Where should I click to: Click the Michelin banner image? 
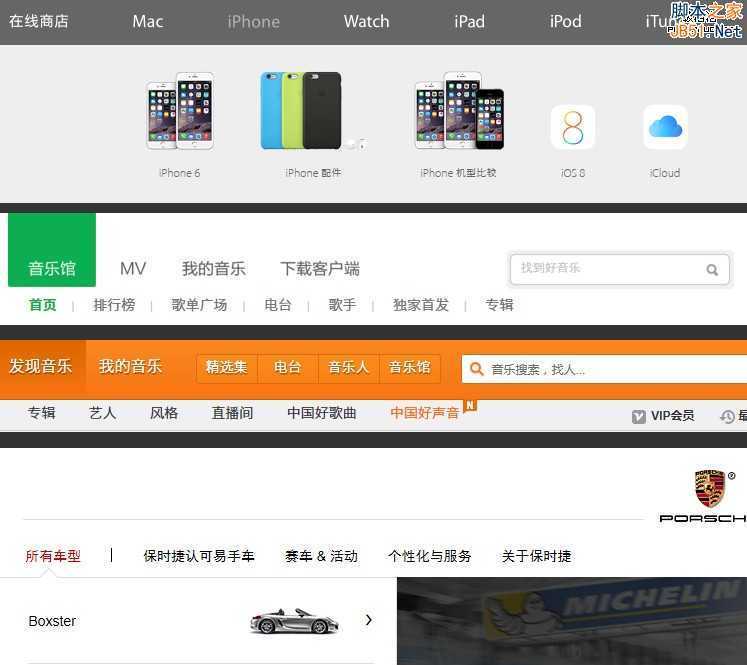tap(572, 621)
